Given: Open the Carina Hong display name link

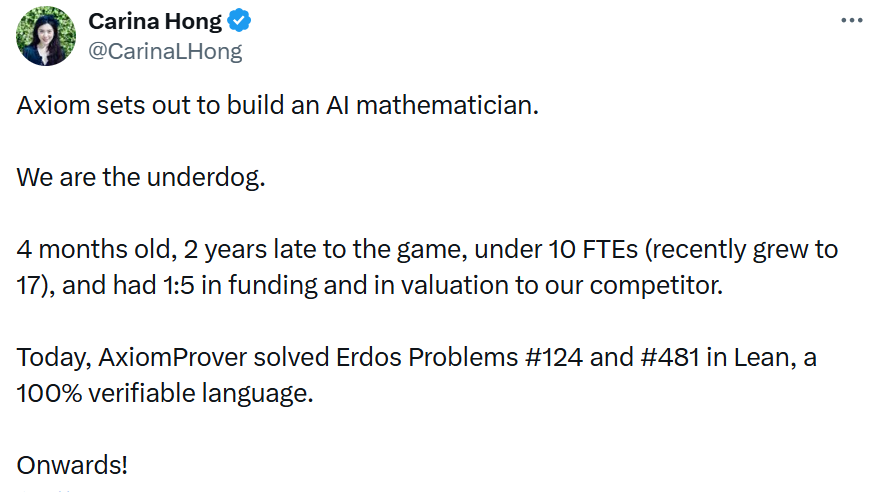Looking at the screenshot, I should point(154,21).
